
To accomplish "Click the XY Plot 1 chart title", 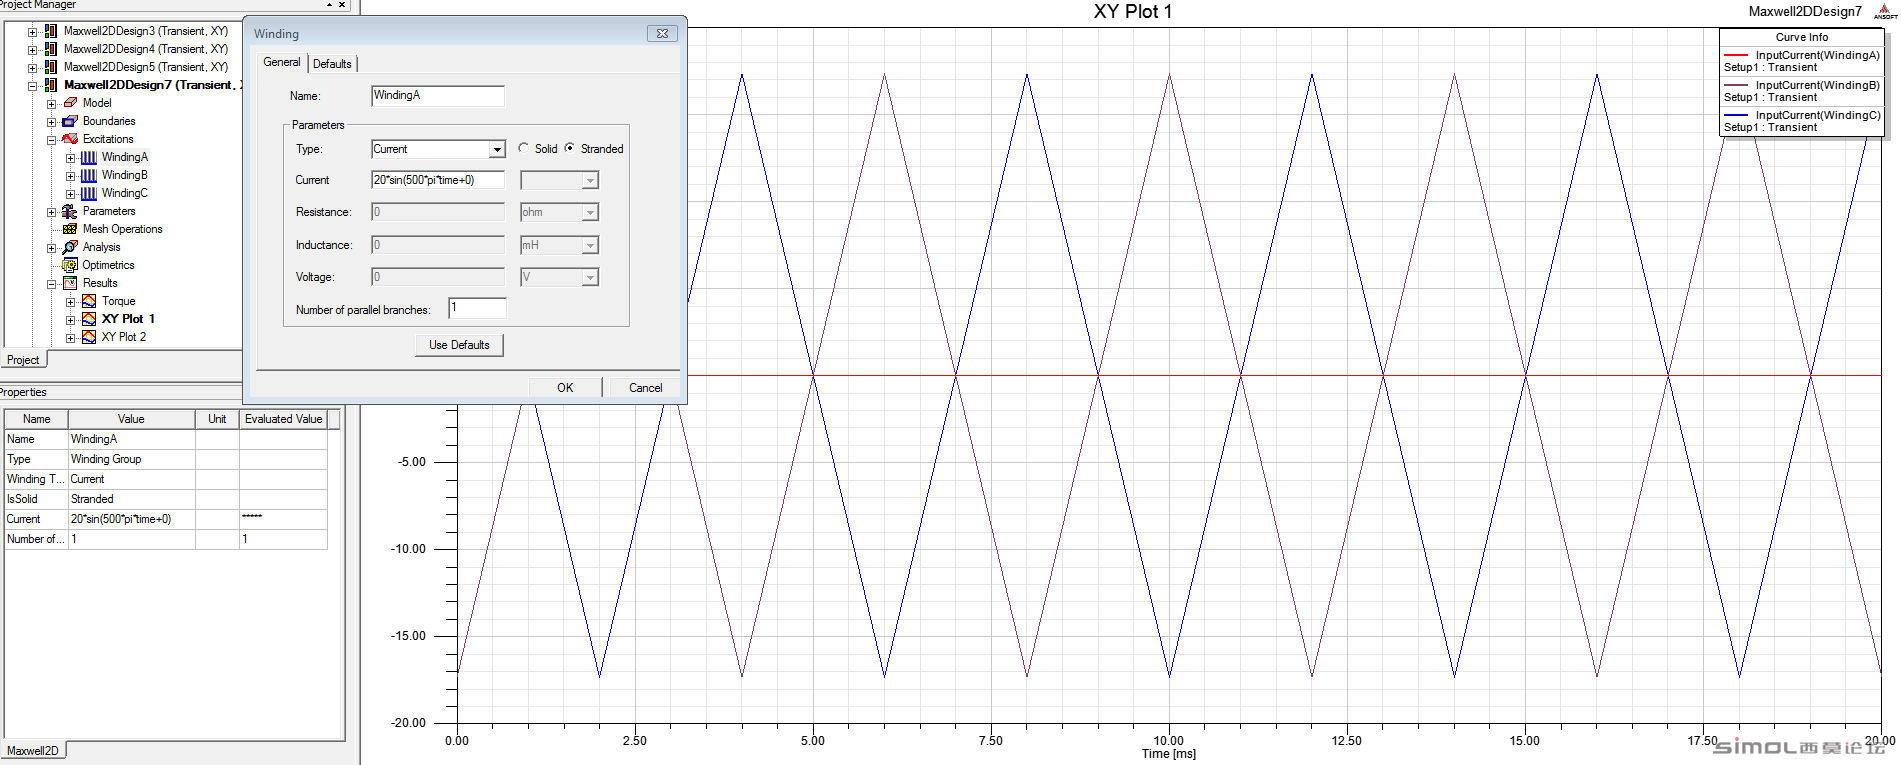I will coord(1132,12).
